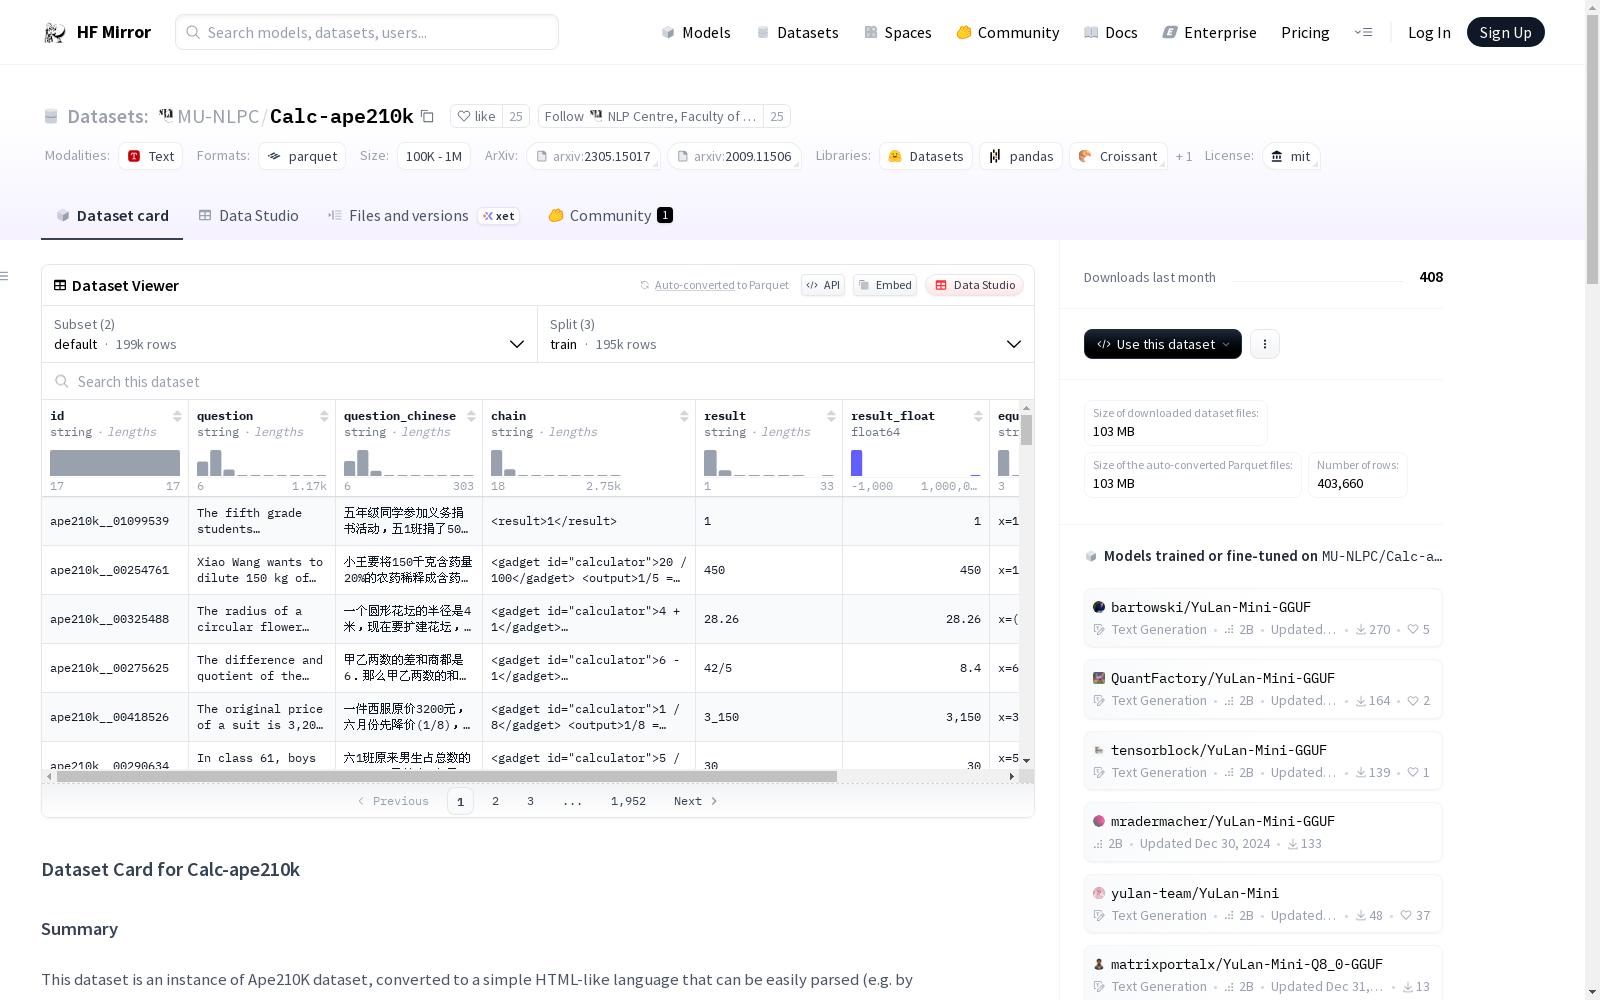Open QuantFactory/YuLan-Mini-GGUF model card
Screen dimensions: 1600x1000
click(1263, 689)
